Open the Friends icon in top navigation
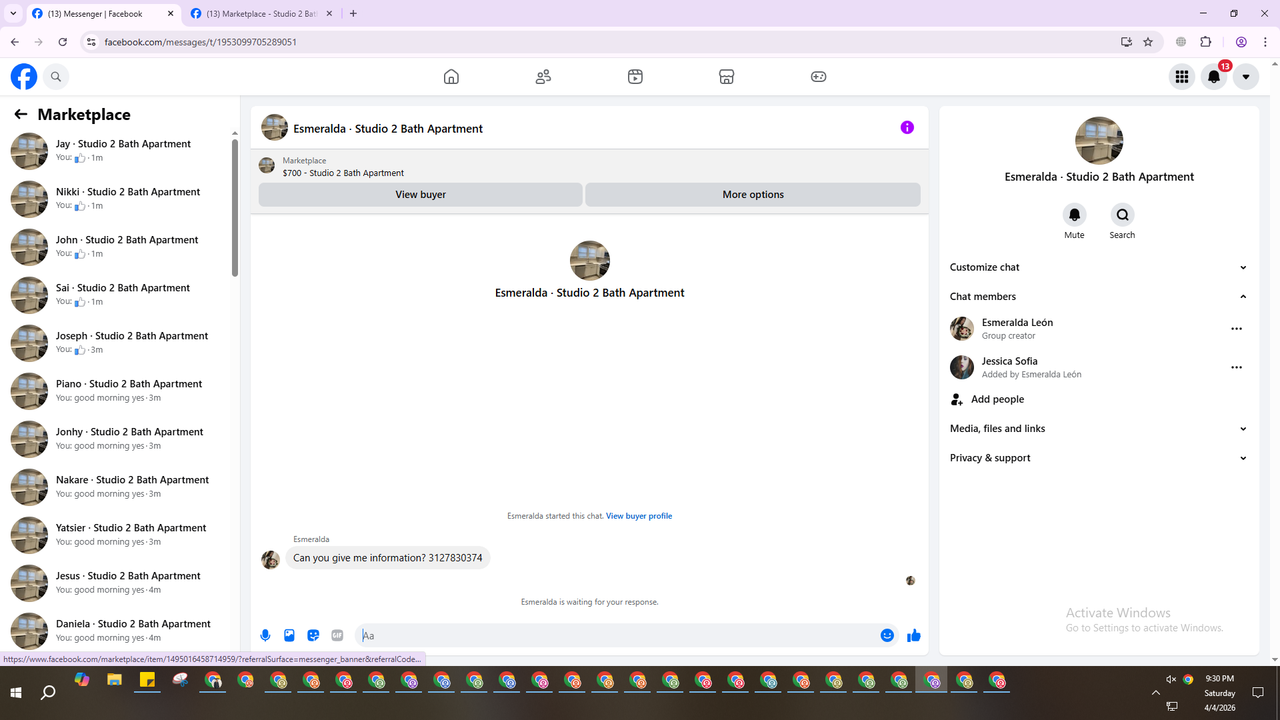Screen dimensions: 1280x720 tap(543, 77)
